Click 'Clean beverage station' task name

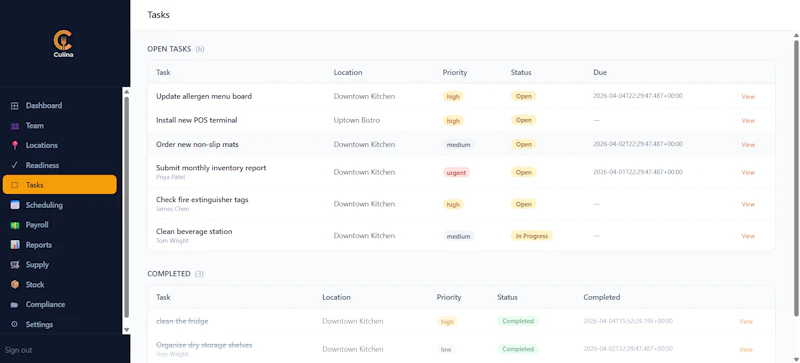click(x=194, y=231)
